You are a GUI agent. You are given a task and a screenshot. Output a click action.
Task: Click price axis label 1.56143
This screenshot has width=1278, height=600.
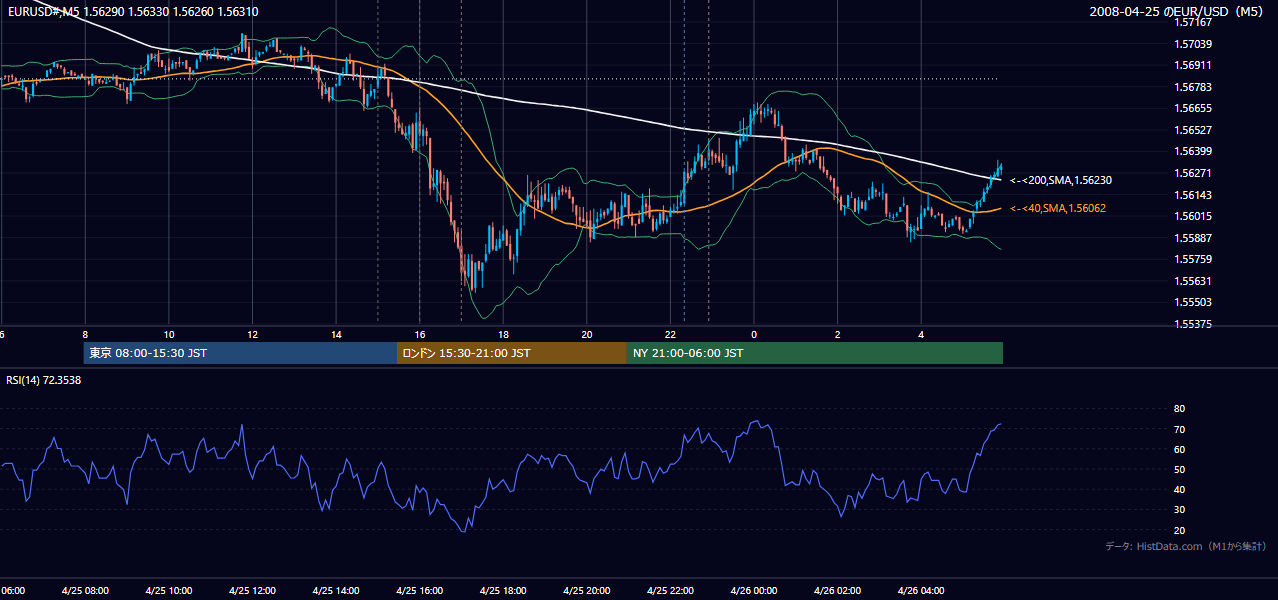[x=1193, y=195]
